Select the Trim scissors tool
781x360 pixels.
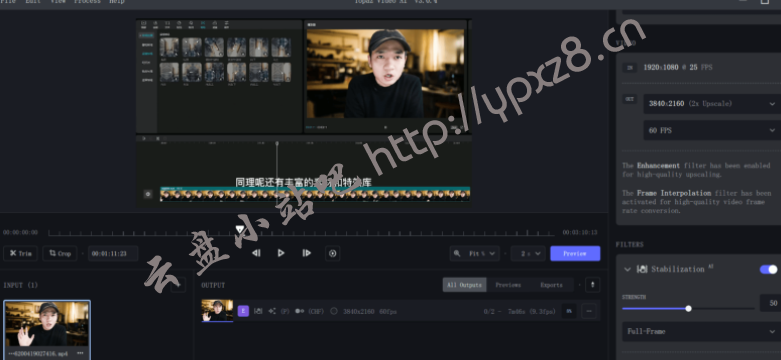pos(20,253)
